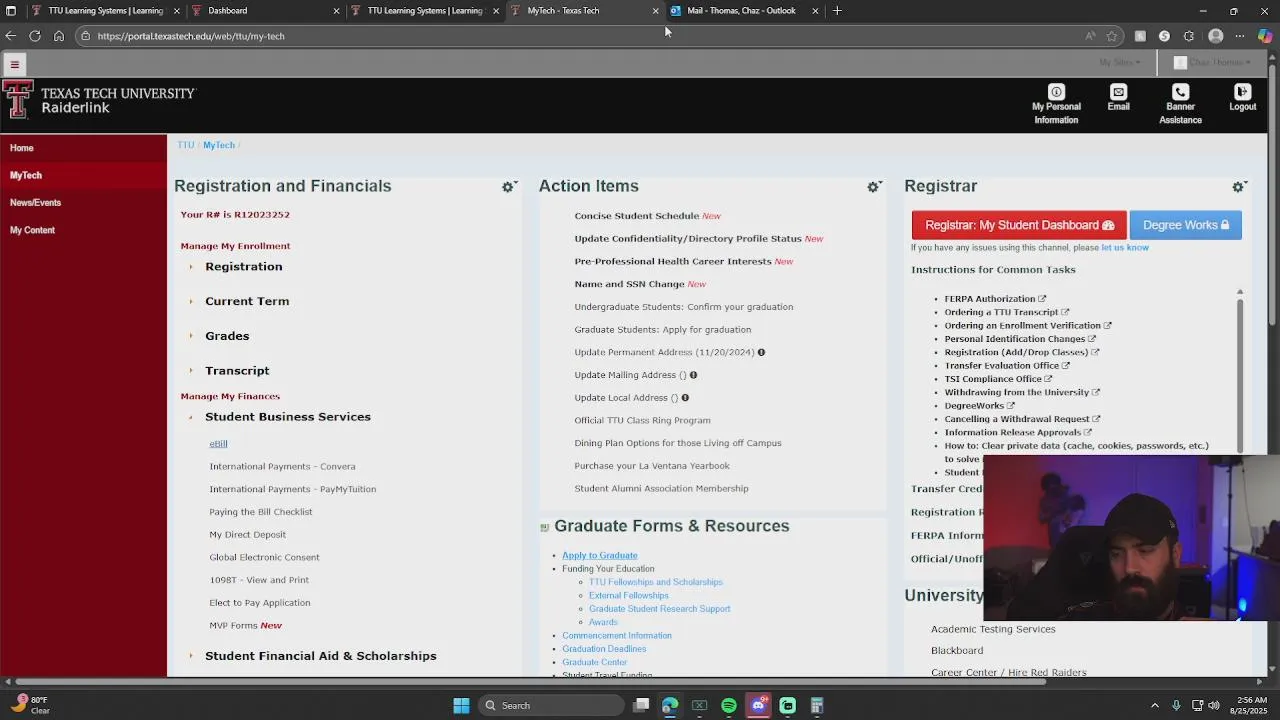The image size is (1280, 720).
Task: Toggle the hamburger menu button
Action: click(x=14, y=64)
